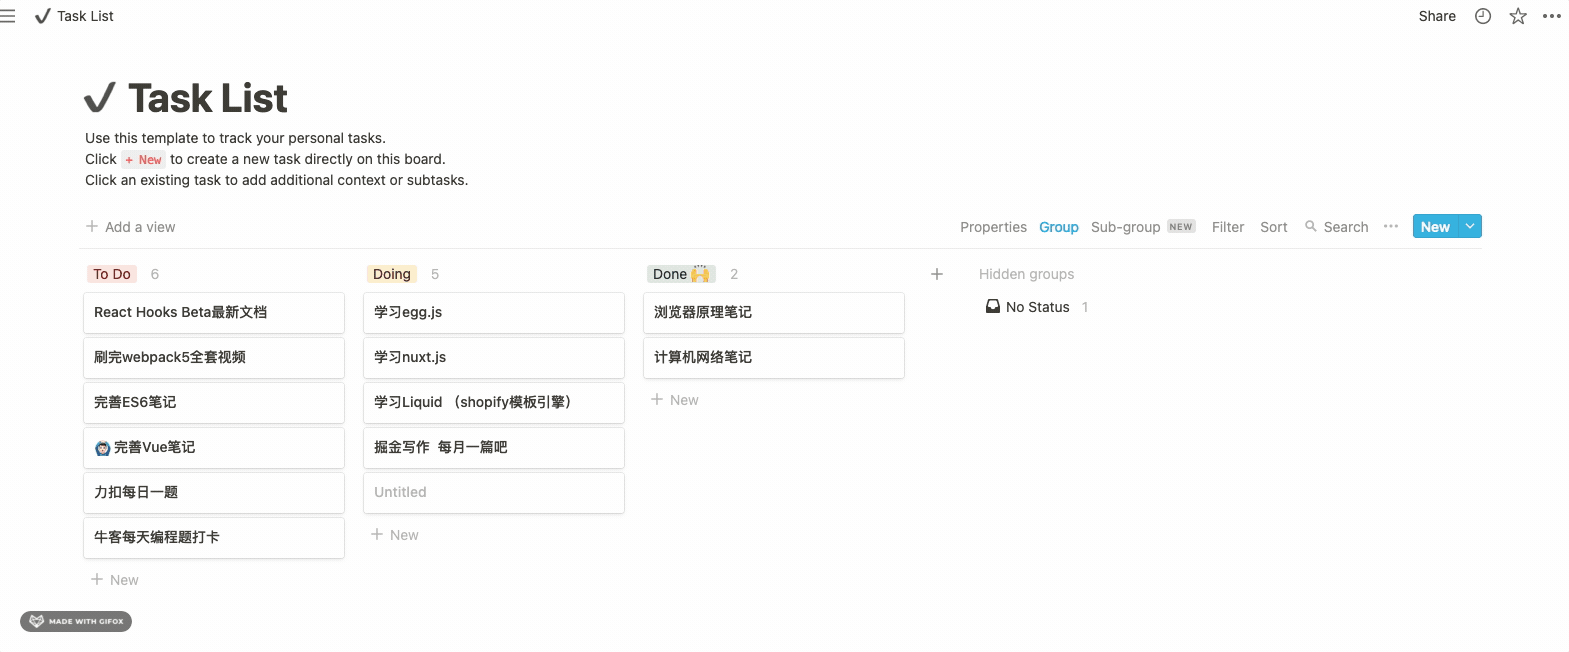
Task: Click the To Do group label
Action: coord(112,274)
